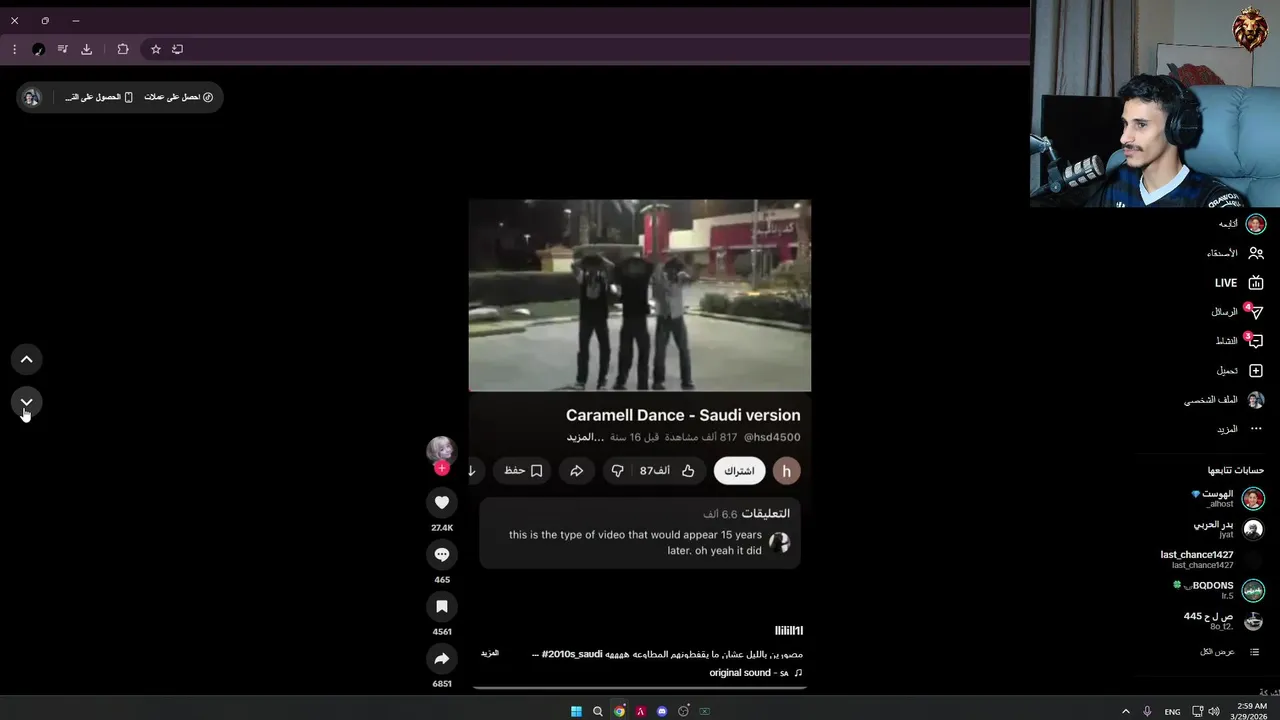
Task: Open the original sound - SA link
Action: coord(756,673)
